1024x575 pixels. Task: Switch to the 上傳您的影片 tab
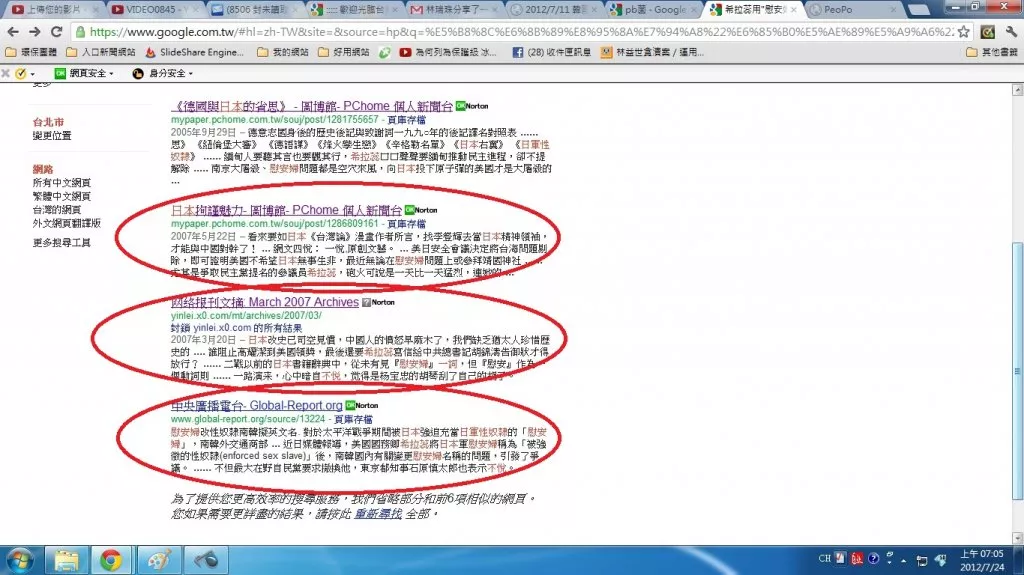[x=55, y=9]
